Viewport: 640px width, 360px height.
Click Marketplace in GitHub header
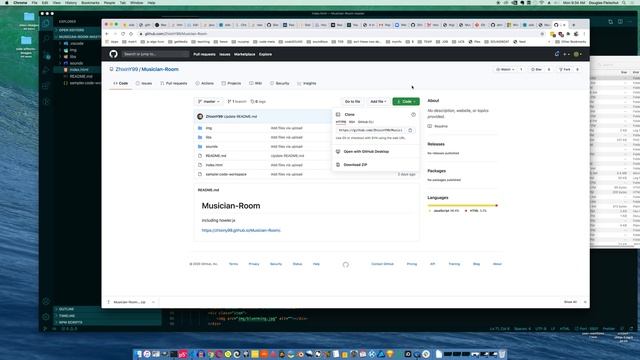[x=244, y=54]
